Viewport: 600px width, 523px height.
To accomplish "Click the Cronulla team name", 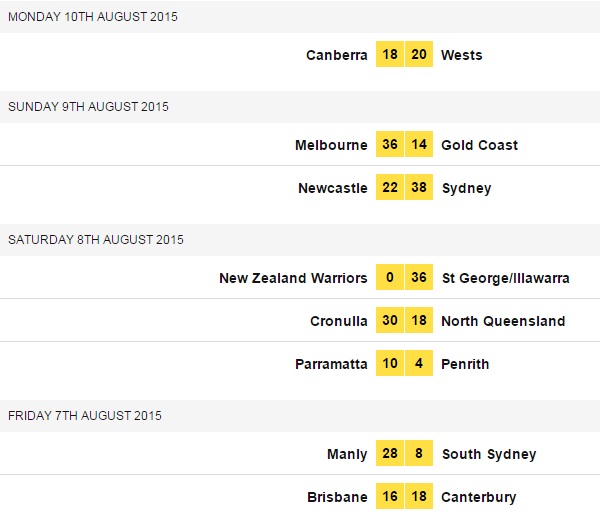I will coord(339,321).
